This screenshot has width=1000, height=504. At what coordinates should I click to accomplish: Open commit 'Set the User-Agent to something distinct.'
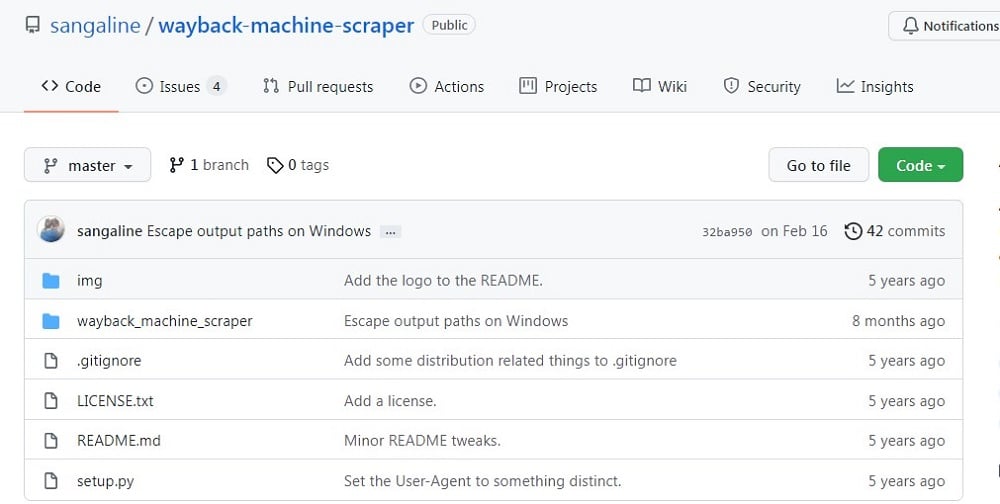tap(482, 480)
